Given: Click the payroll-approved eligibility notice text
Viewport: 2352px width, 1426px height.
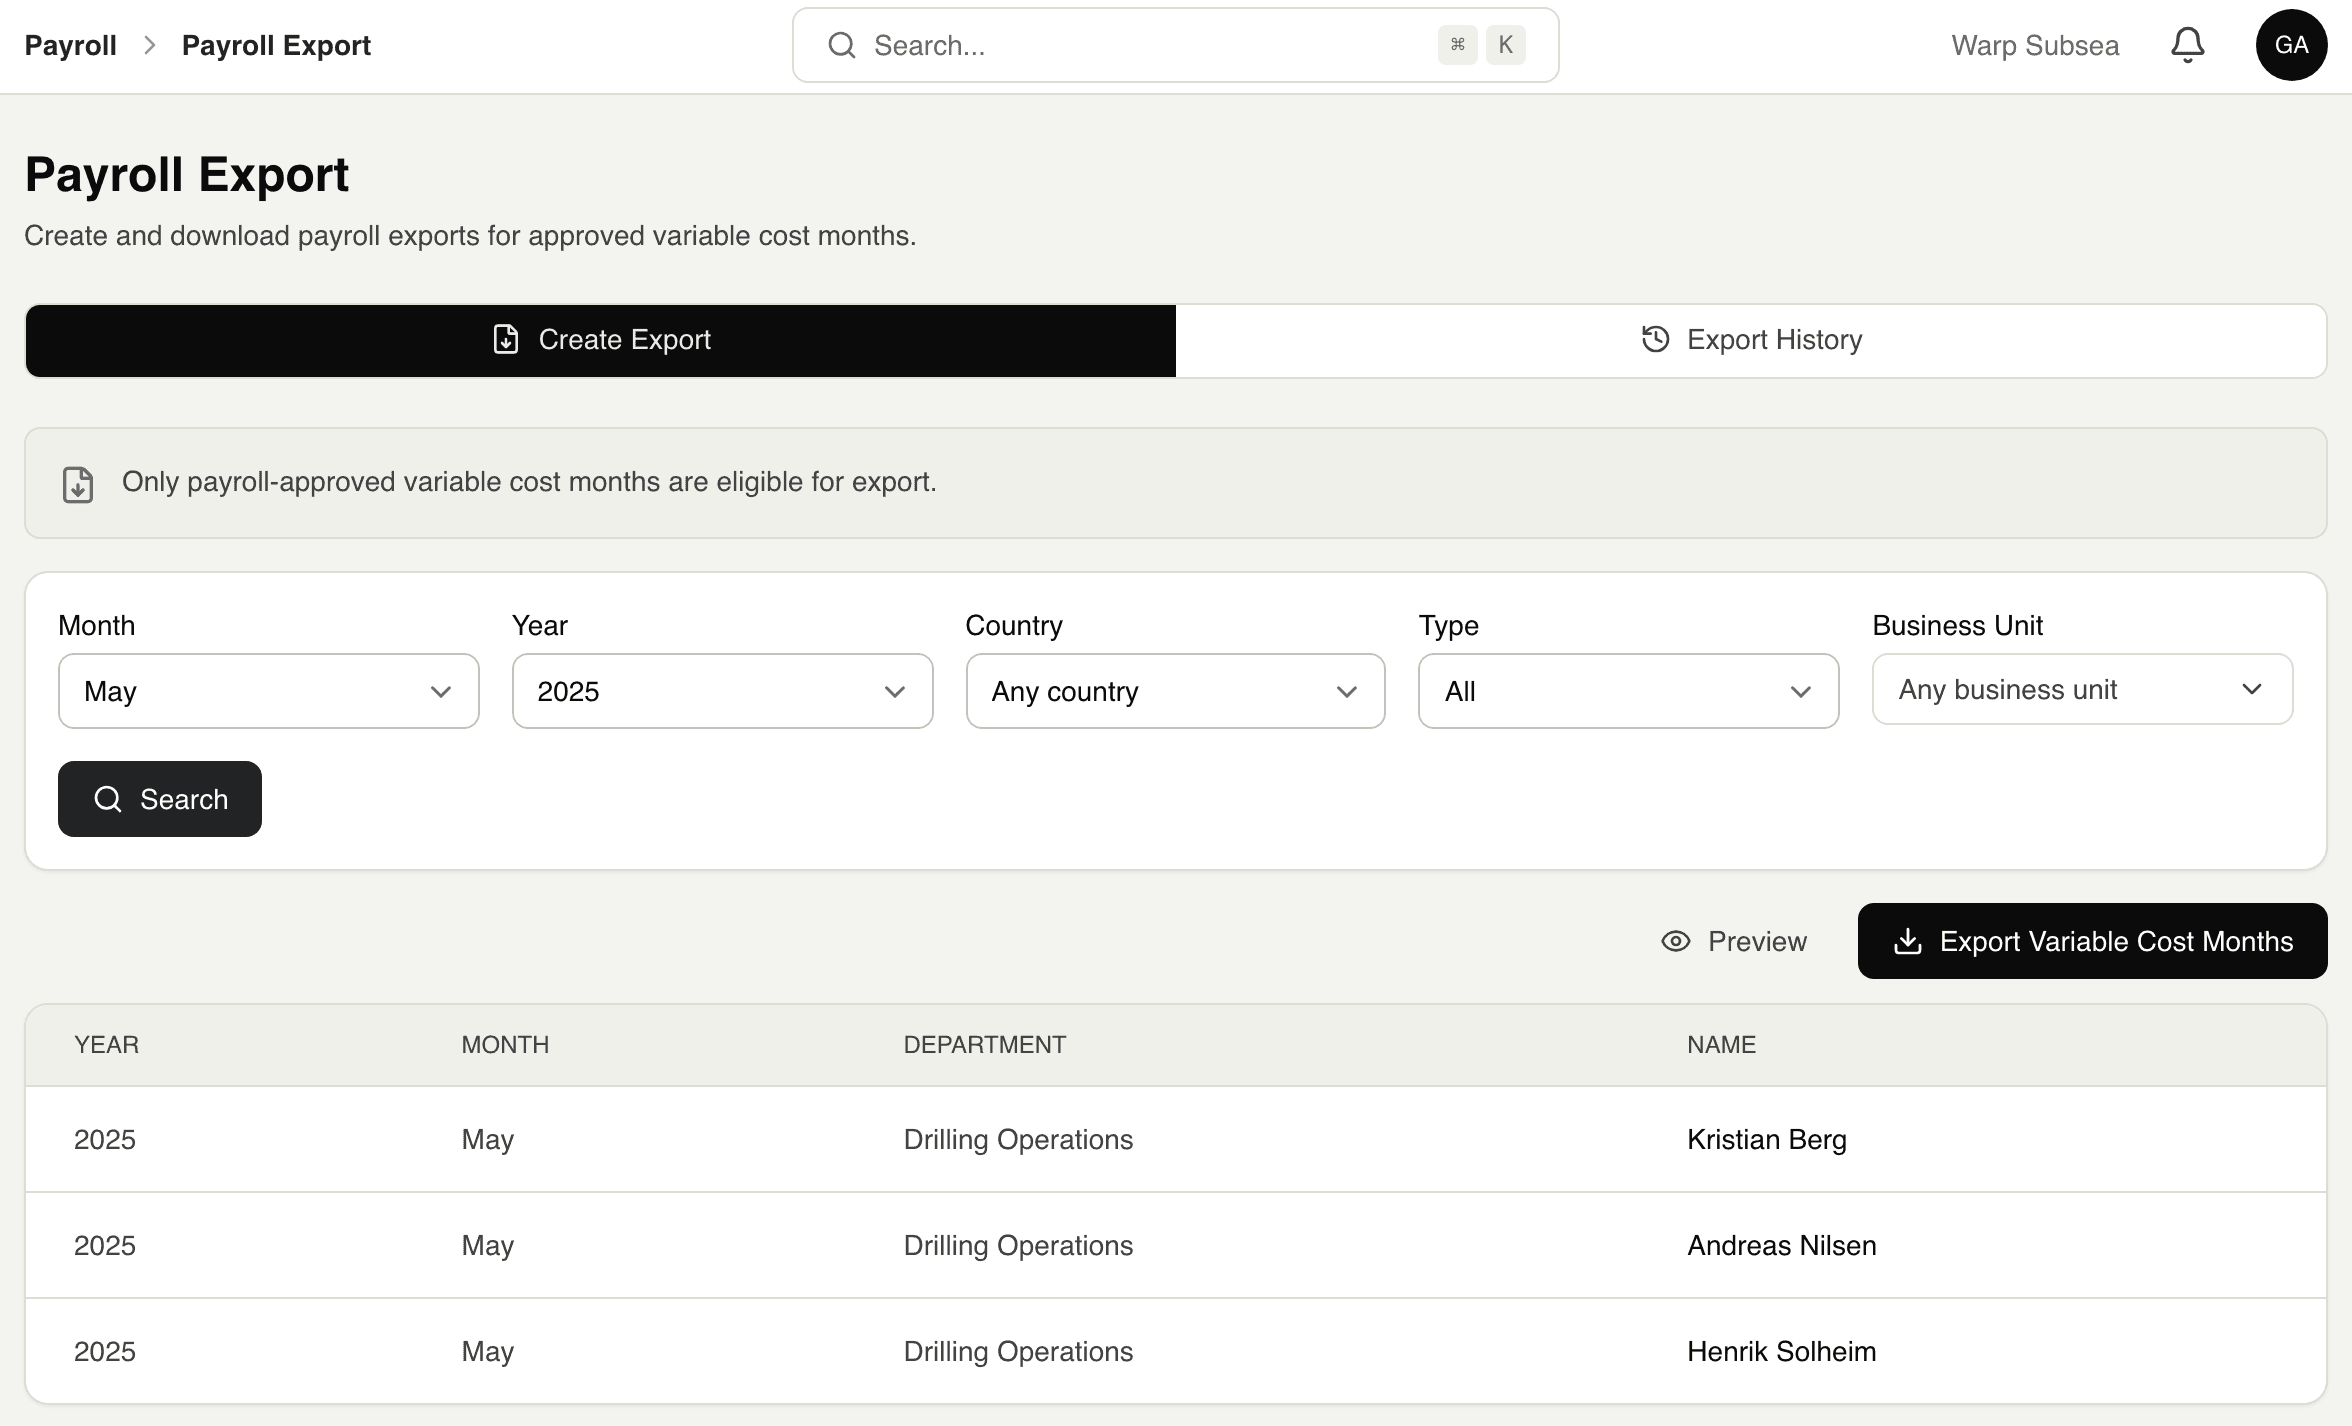Looking at the screenshot, I should click(529, 482).
